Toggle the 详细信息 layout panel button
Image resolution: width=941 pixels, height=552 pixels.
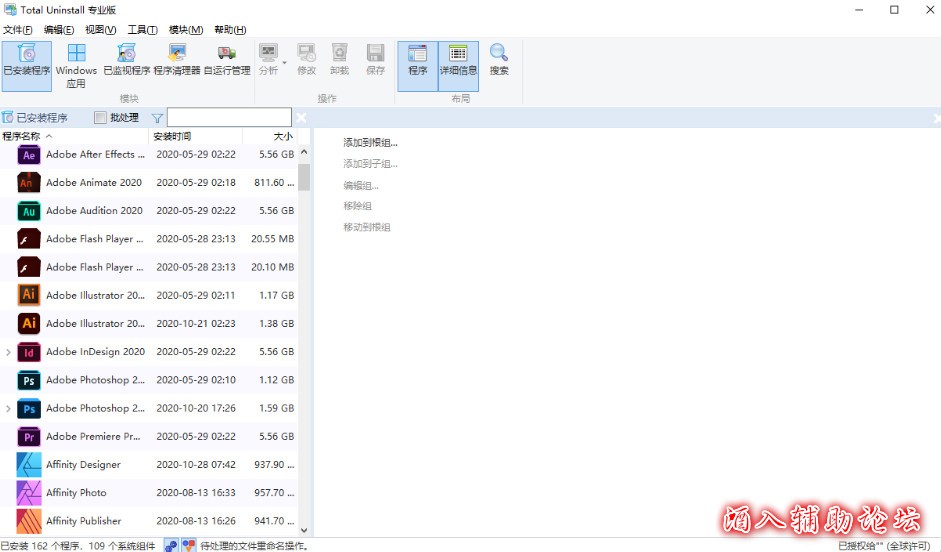pos(458,61)
